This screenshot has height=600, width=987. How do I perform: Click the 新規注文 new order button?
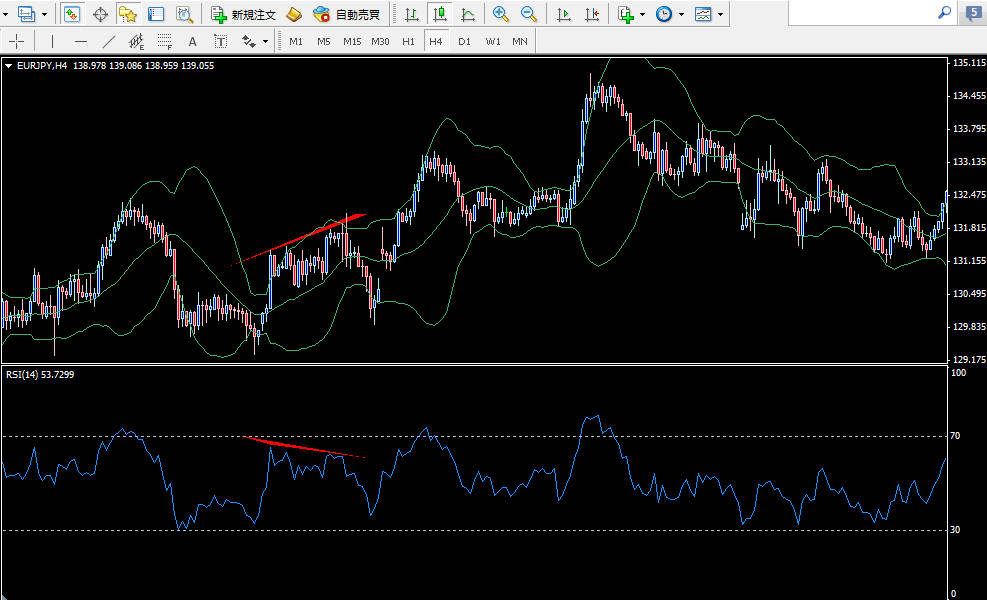(x=244, y=14)
